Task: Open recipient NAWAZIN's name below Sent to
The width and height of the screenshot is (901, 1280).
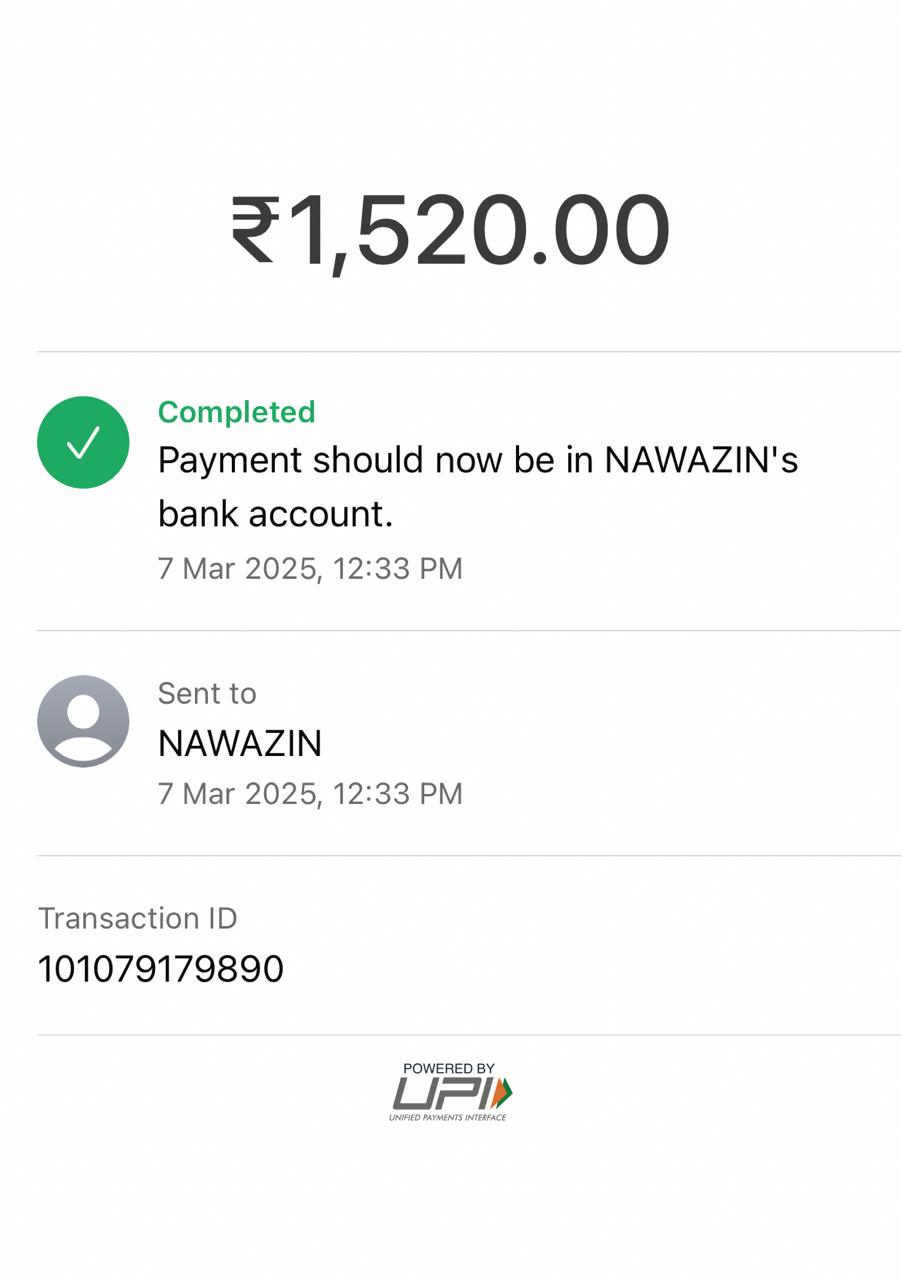Action: (x=240, y=743)
